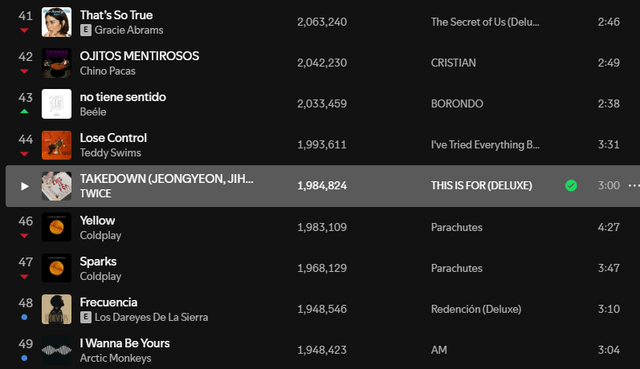
Task: Click Lose Control orange album artwork
Action: (x=57, y=145)
